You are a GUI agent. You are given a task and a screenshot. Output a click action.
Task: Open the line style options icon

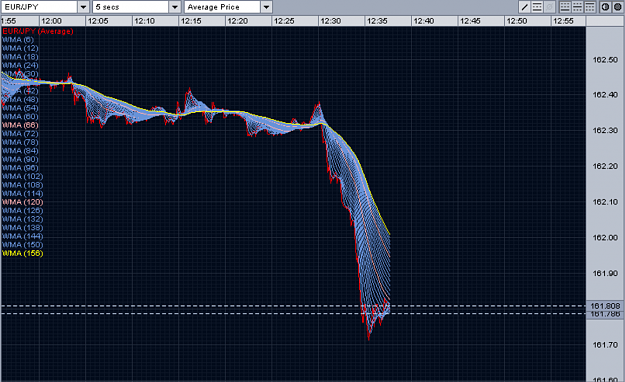(x=537, y=7)
